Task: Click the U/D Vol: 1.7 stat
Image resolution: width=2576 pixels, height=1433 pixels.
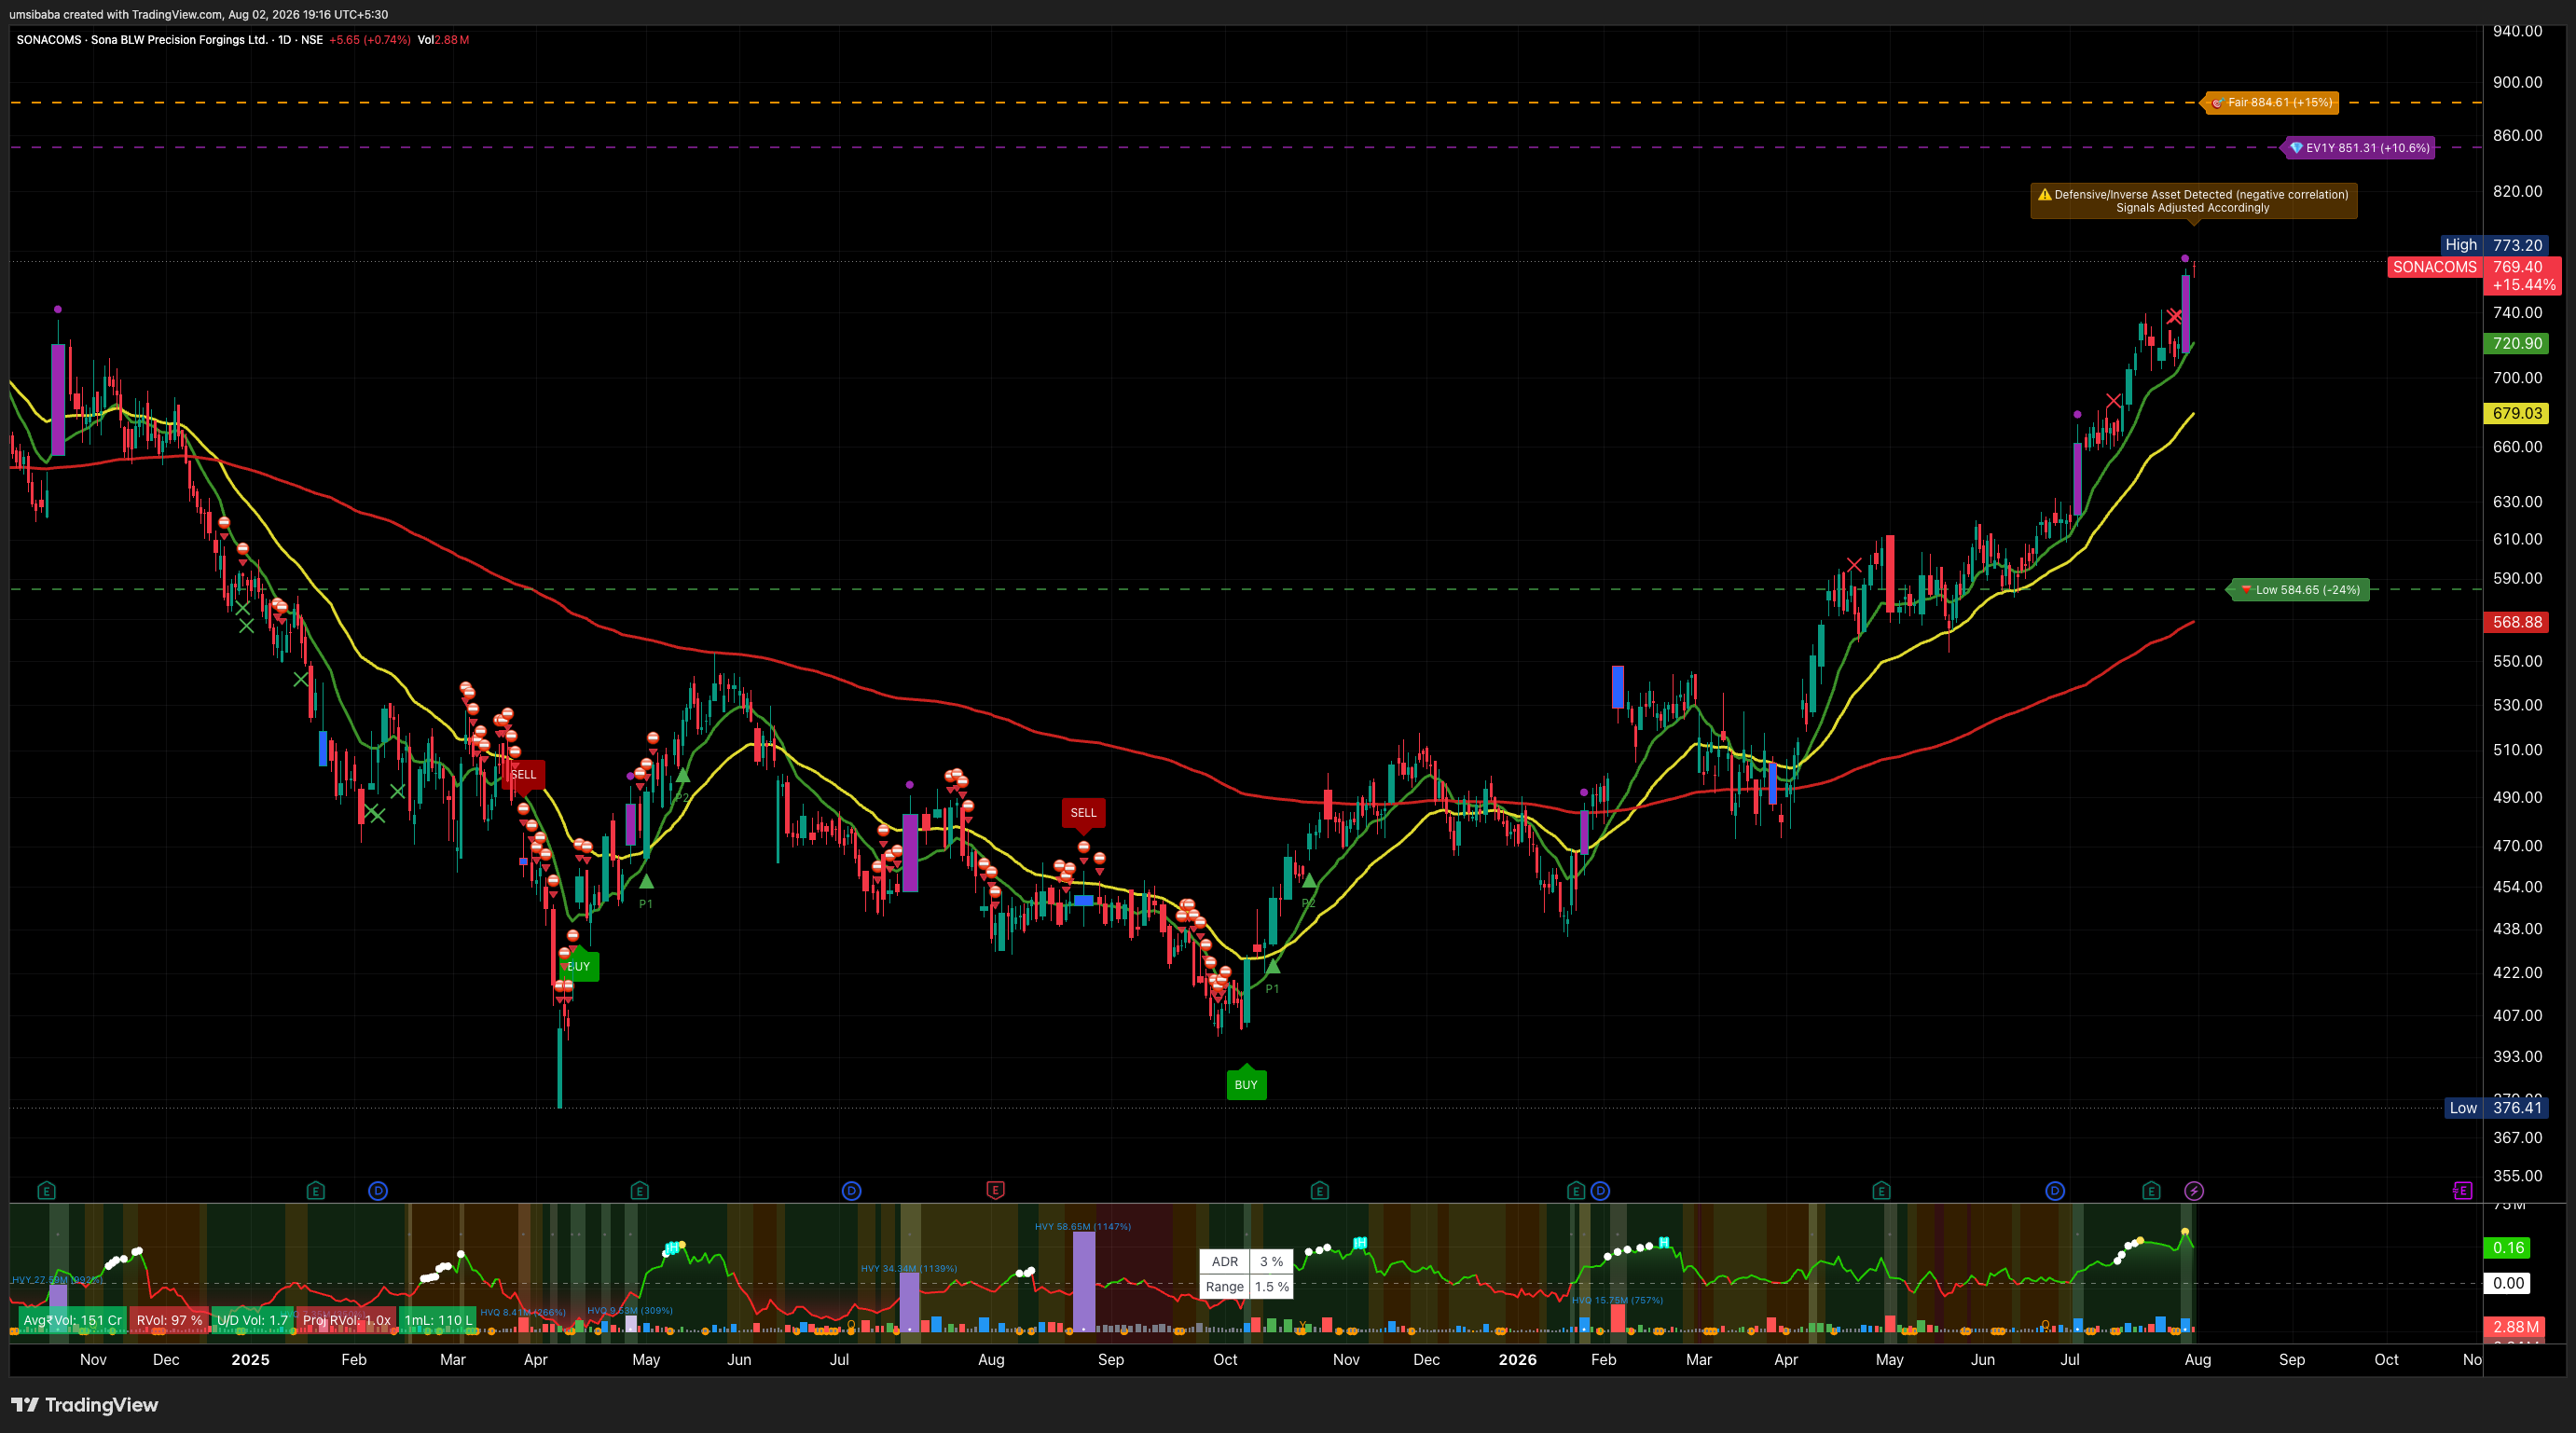Action: 252,1320
